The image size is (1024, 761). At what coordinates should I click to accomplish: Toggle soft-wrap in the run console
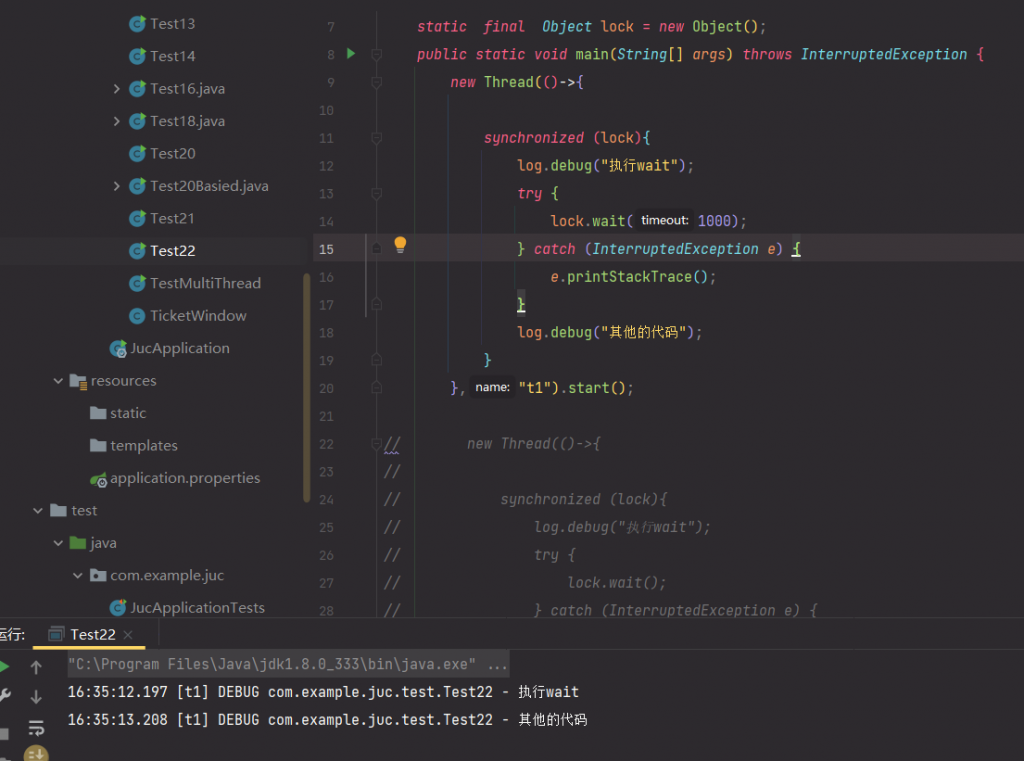tap(36, 727)
